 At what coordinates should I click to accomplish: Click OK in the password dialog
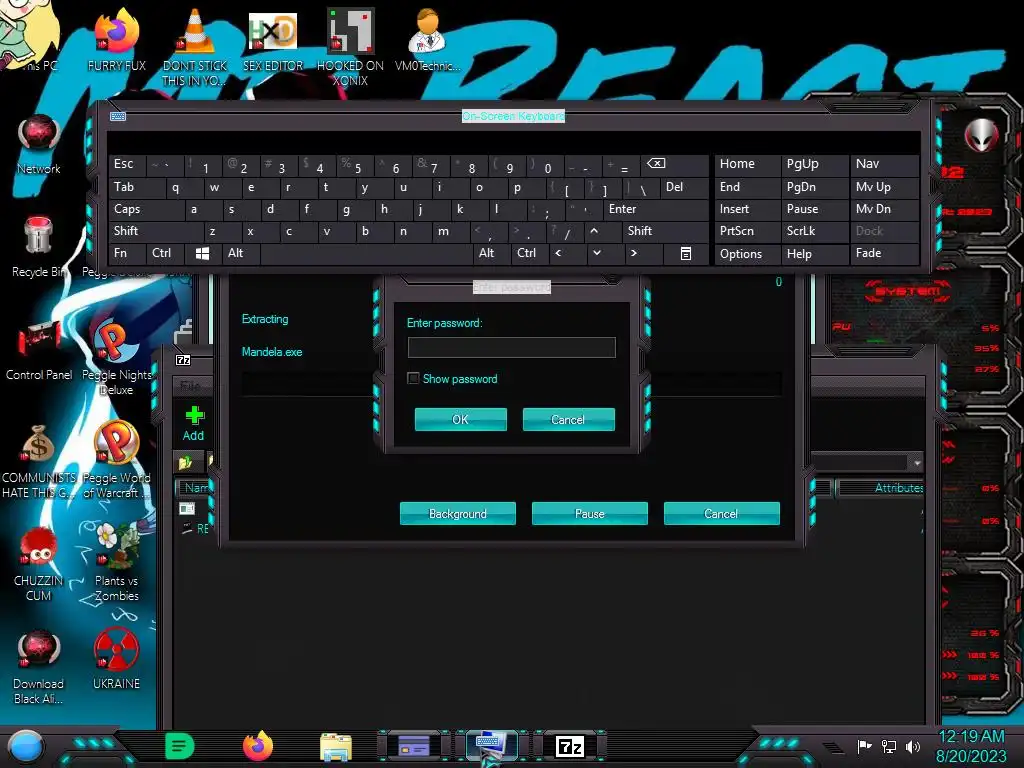coord(460,419)
